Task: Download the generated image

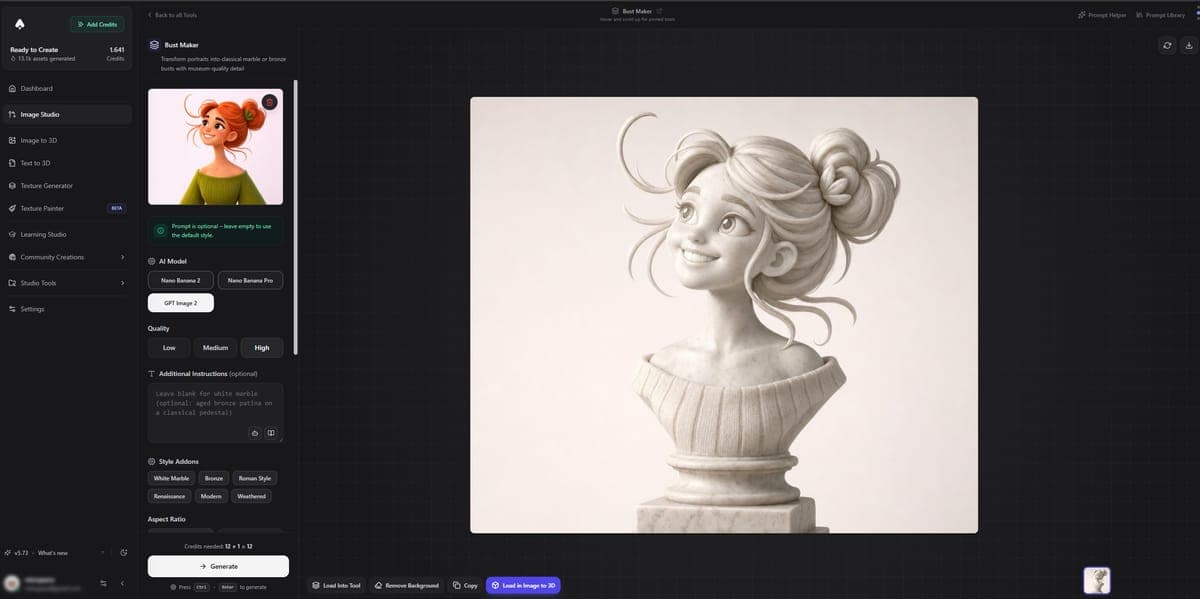Action: point(1189,46)
